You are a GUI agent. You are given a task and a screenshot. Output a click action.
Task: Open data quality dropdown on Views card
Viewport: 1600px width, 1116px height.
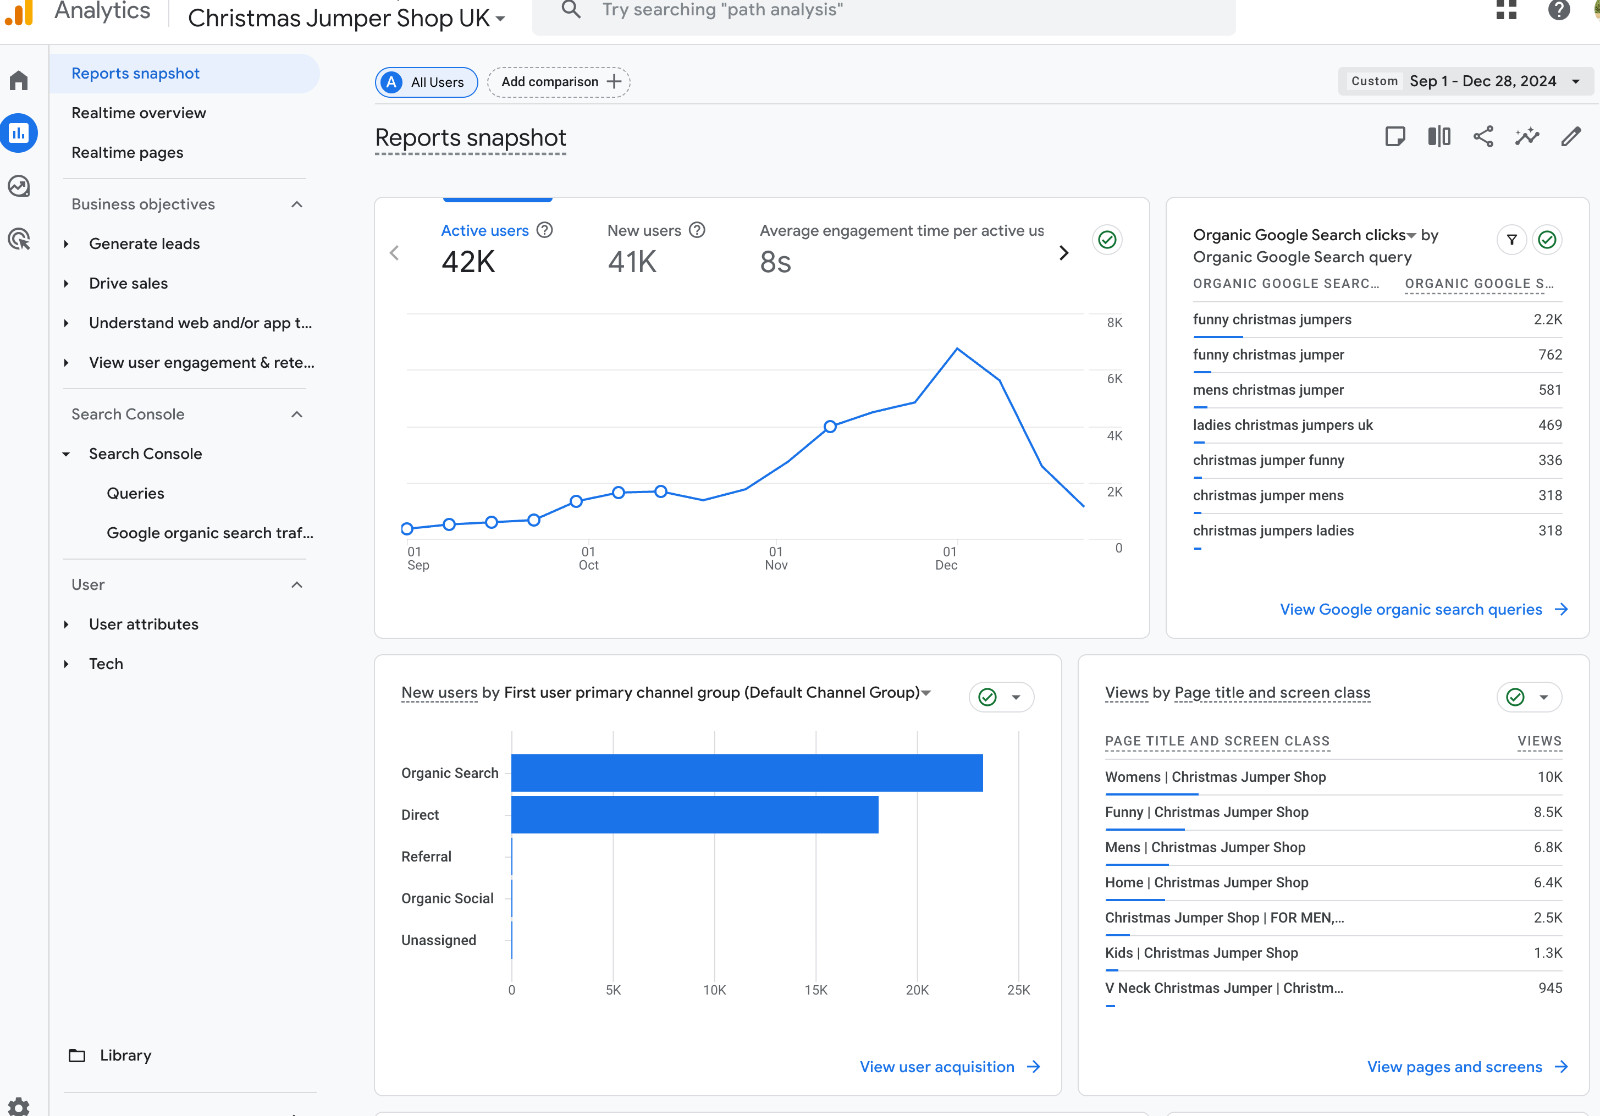pyautogui.click(x=1544, y=698)
